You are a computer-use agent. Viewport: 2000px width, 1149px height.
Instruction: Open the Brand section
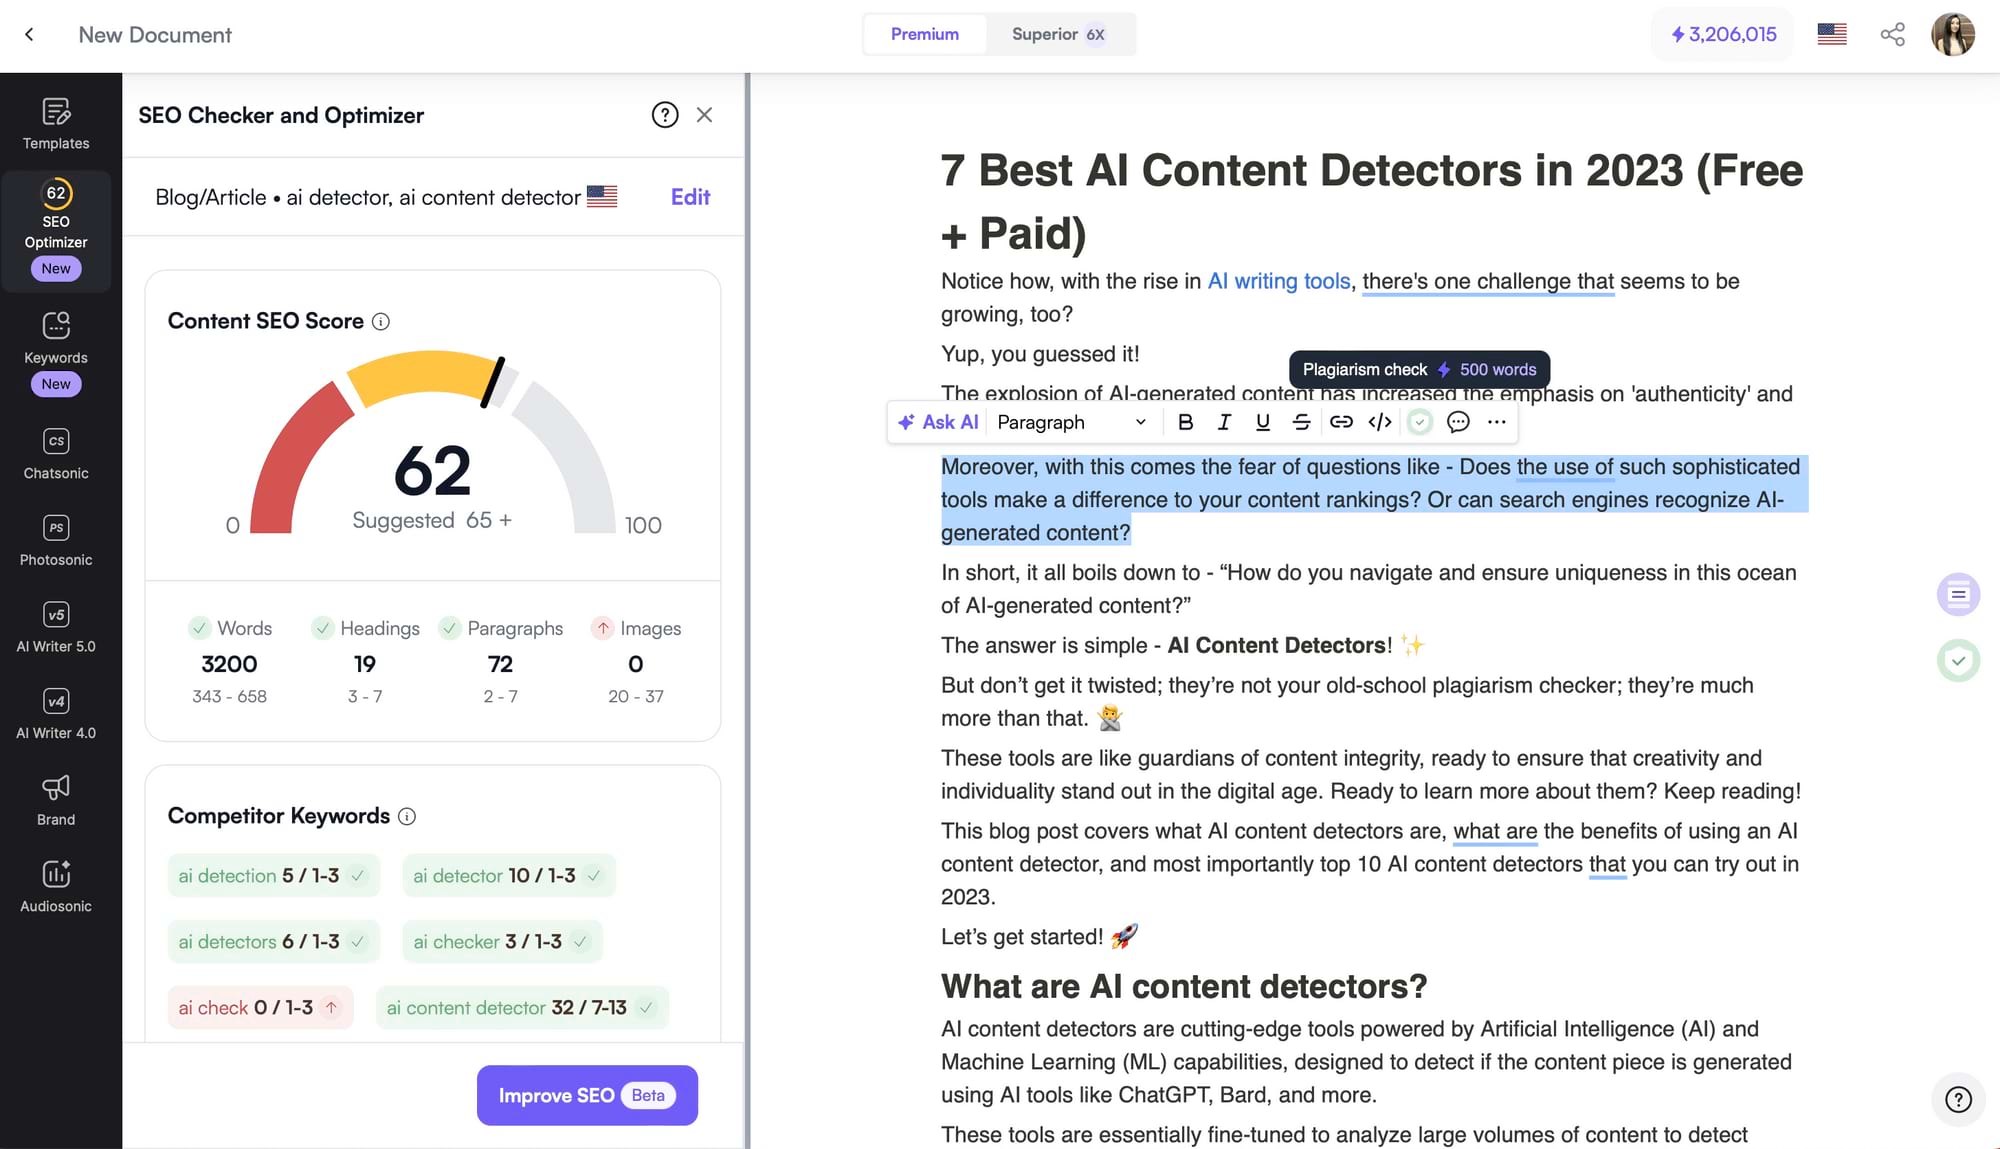[56, 799]
